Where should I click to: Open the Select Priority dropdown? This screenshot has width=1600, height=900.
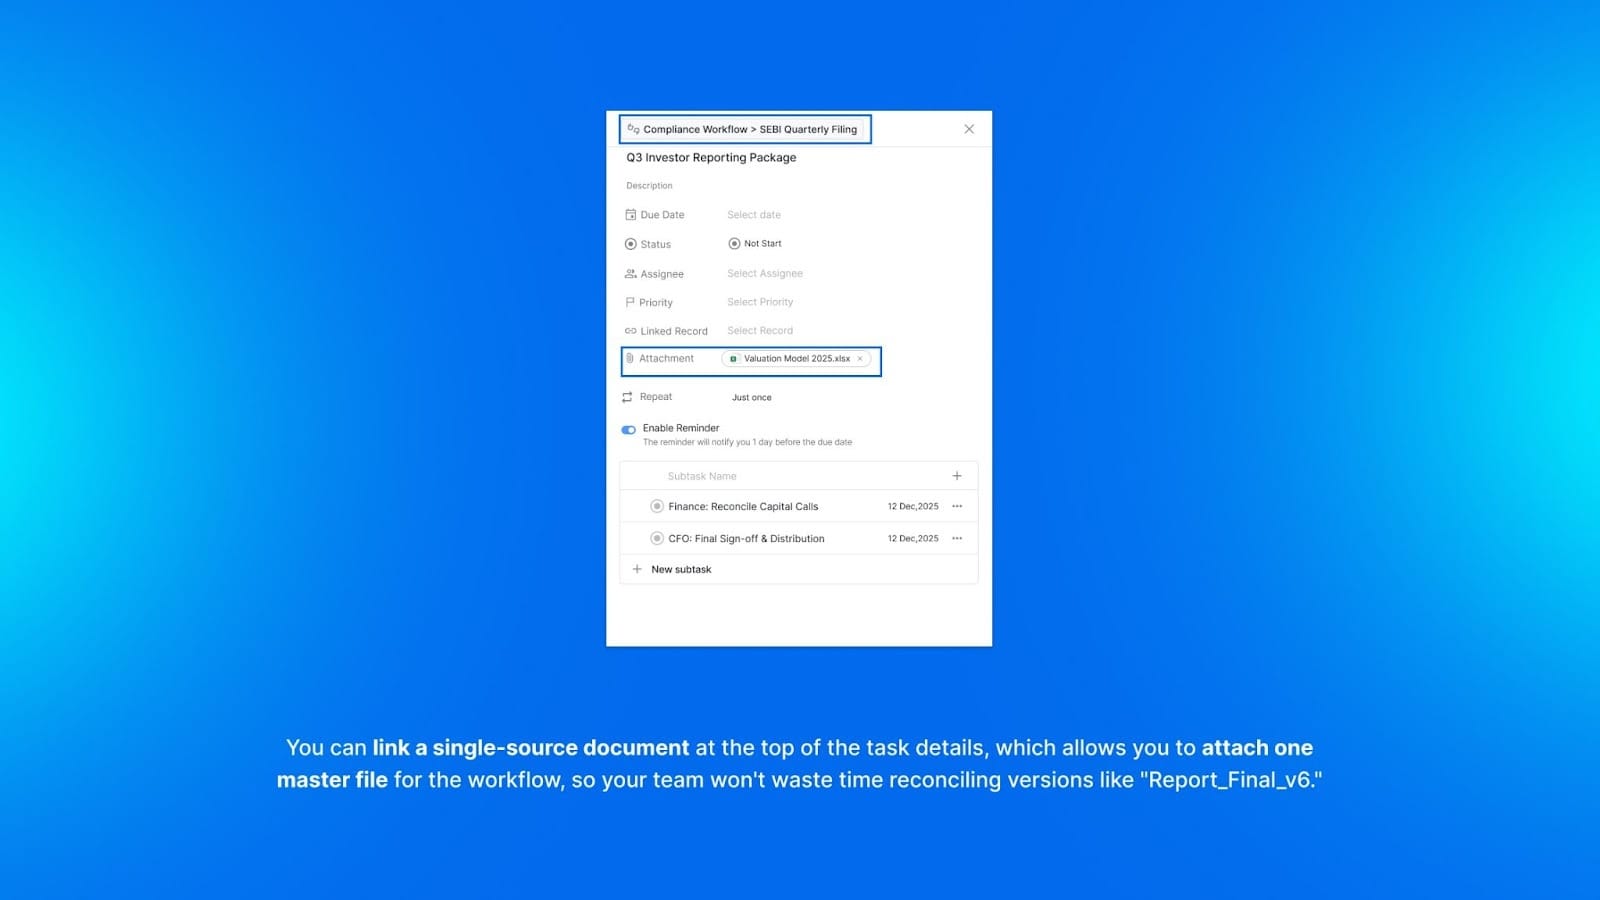(x=760, y=302)
